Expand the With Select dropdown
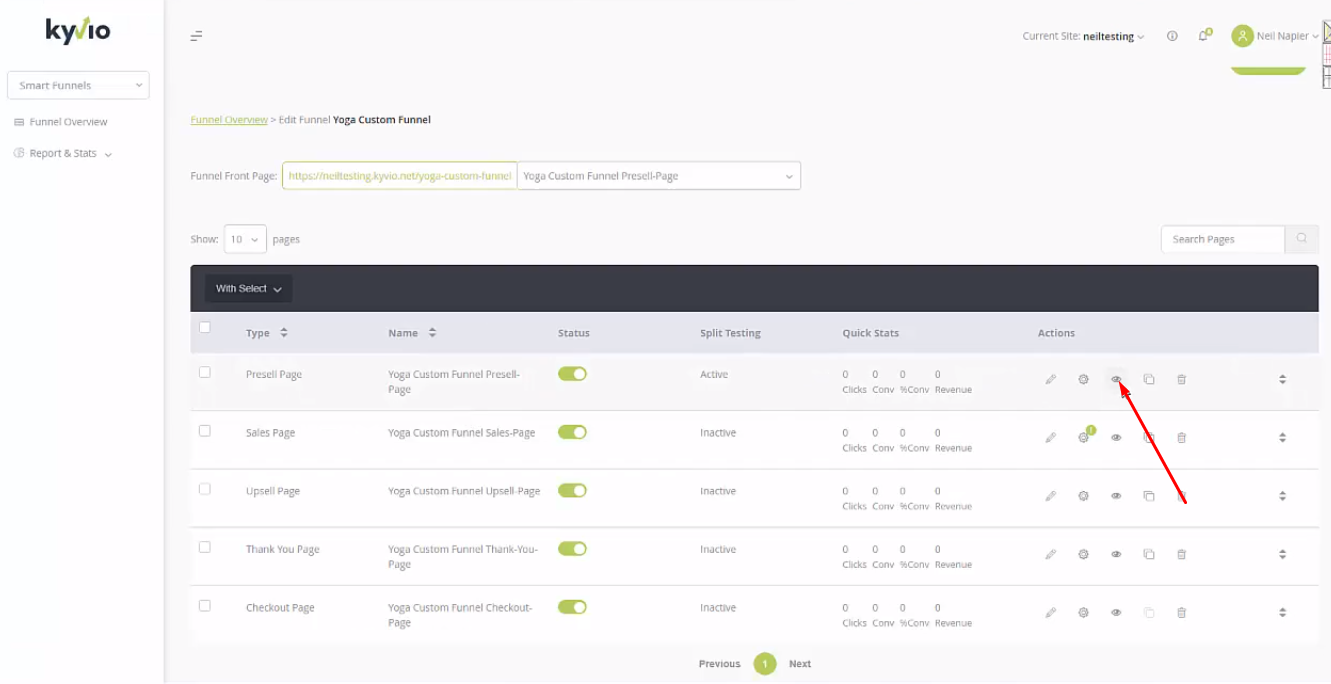 (x=249, y=289)
